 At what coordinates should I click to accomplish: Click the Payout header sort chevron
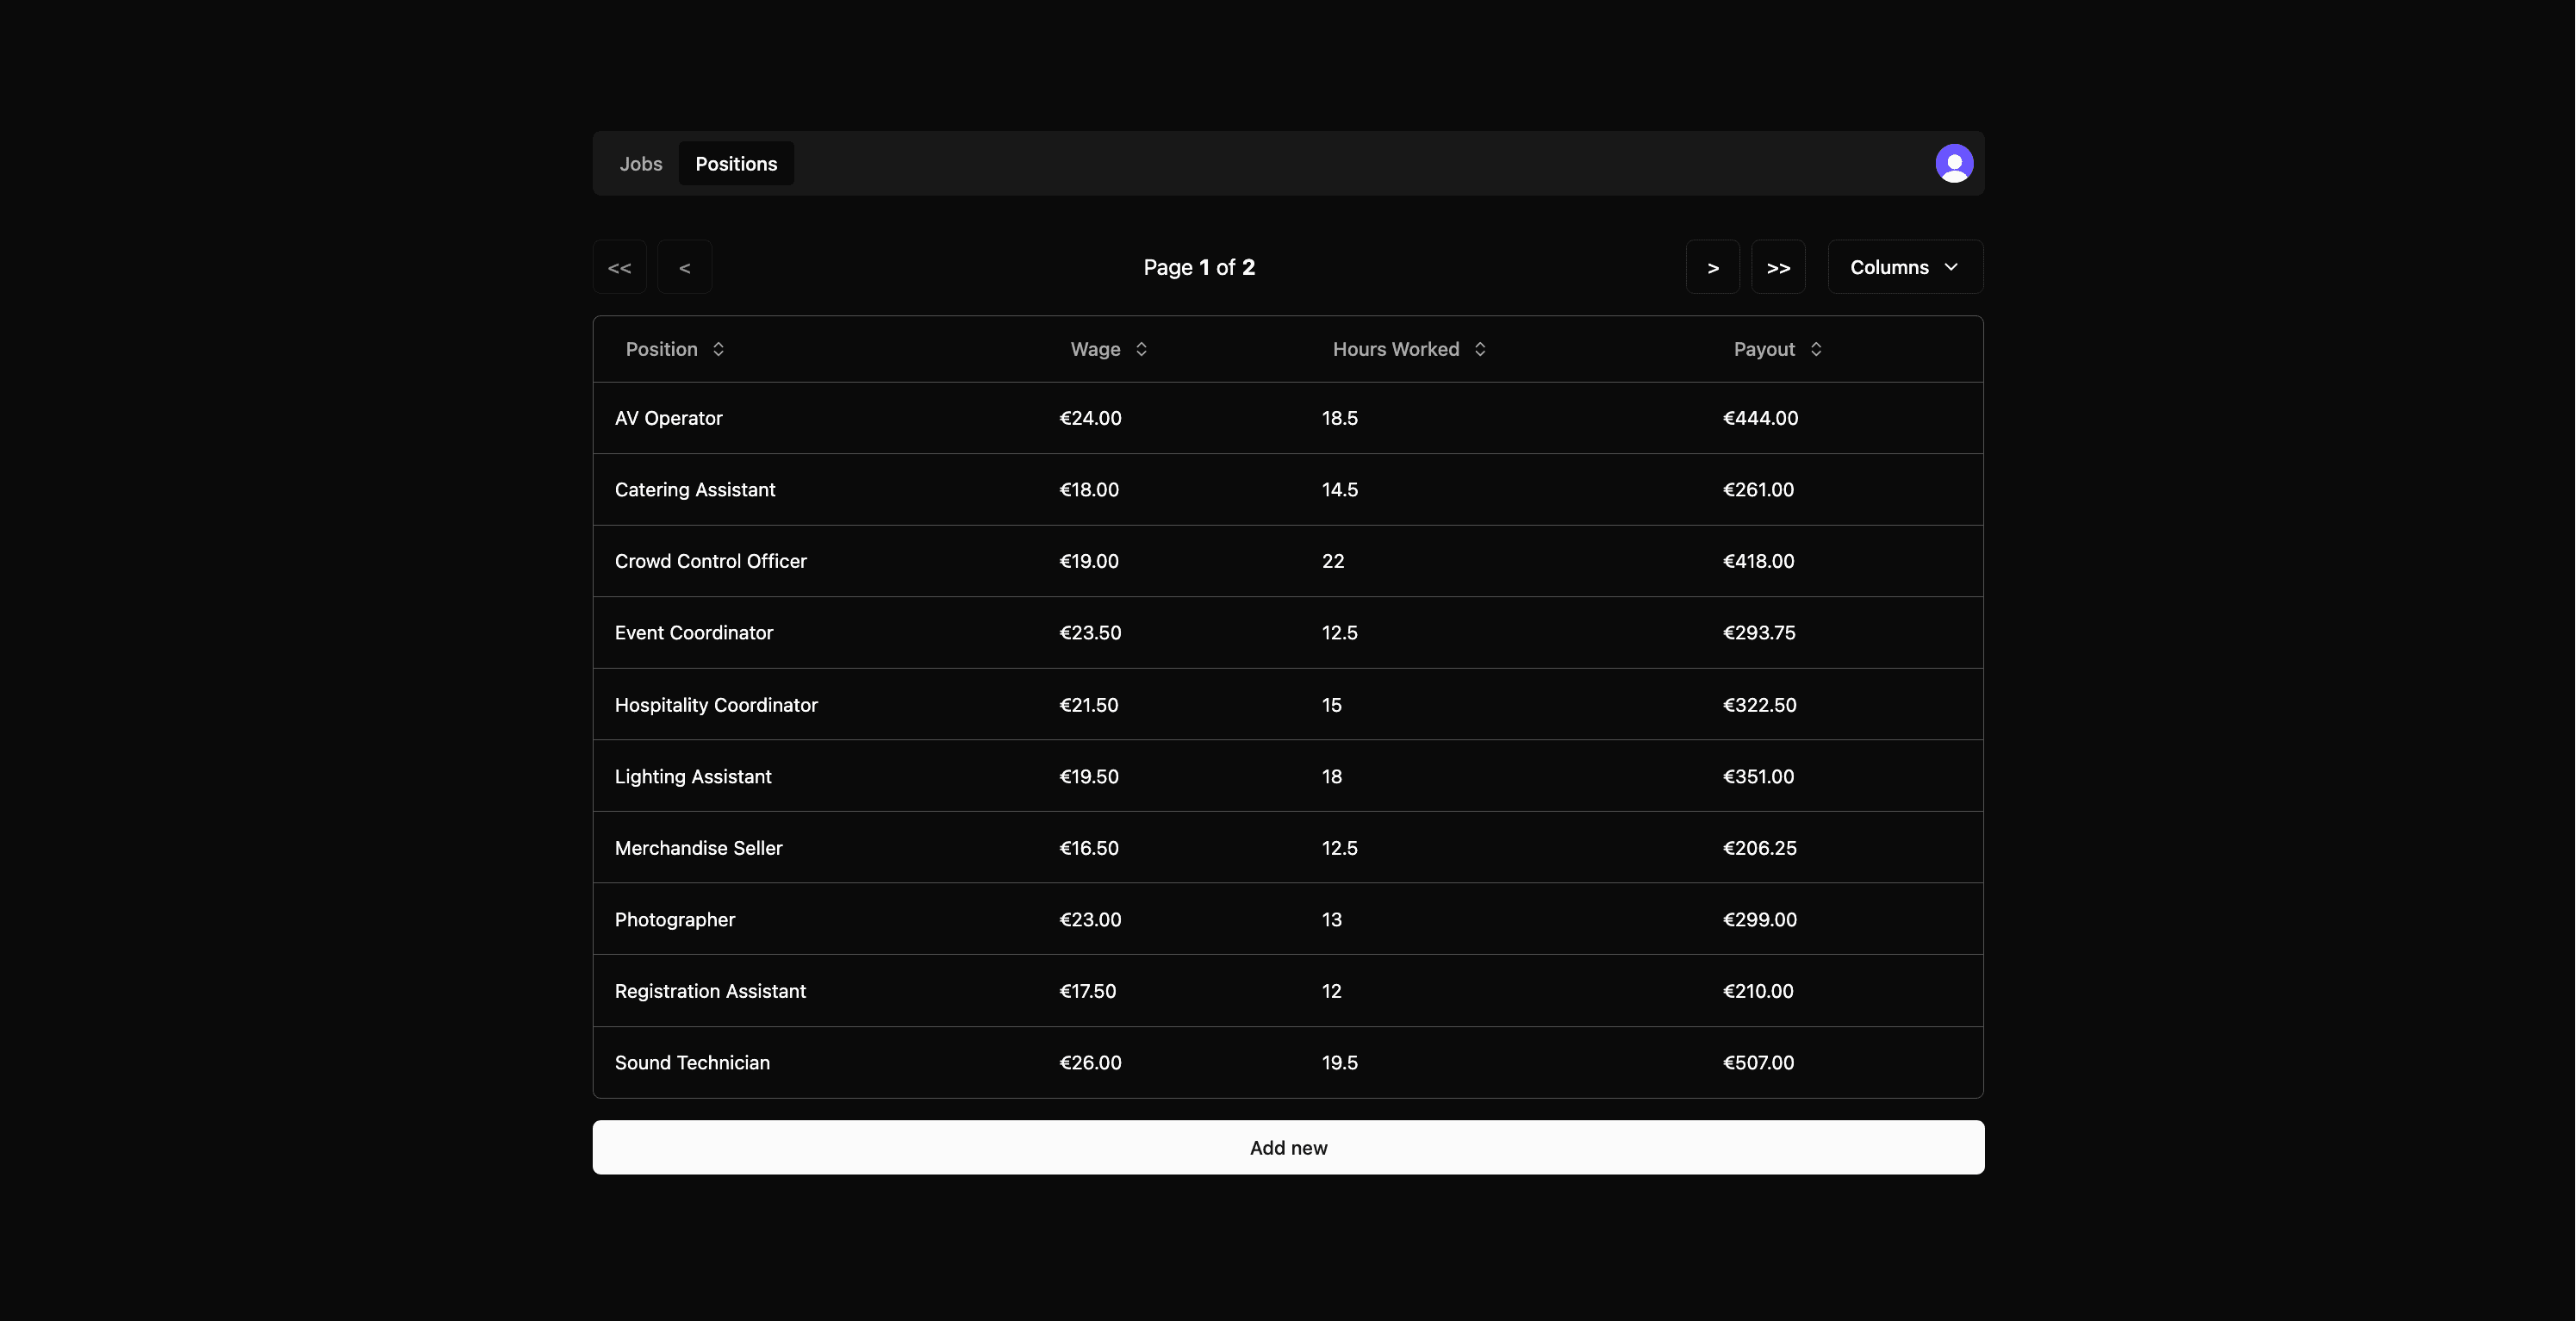click(1817, 349)
